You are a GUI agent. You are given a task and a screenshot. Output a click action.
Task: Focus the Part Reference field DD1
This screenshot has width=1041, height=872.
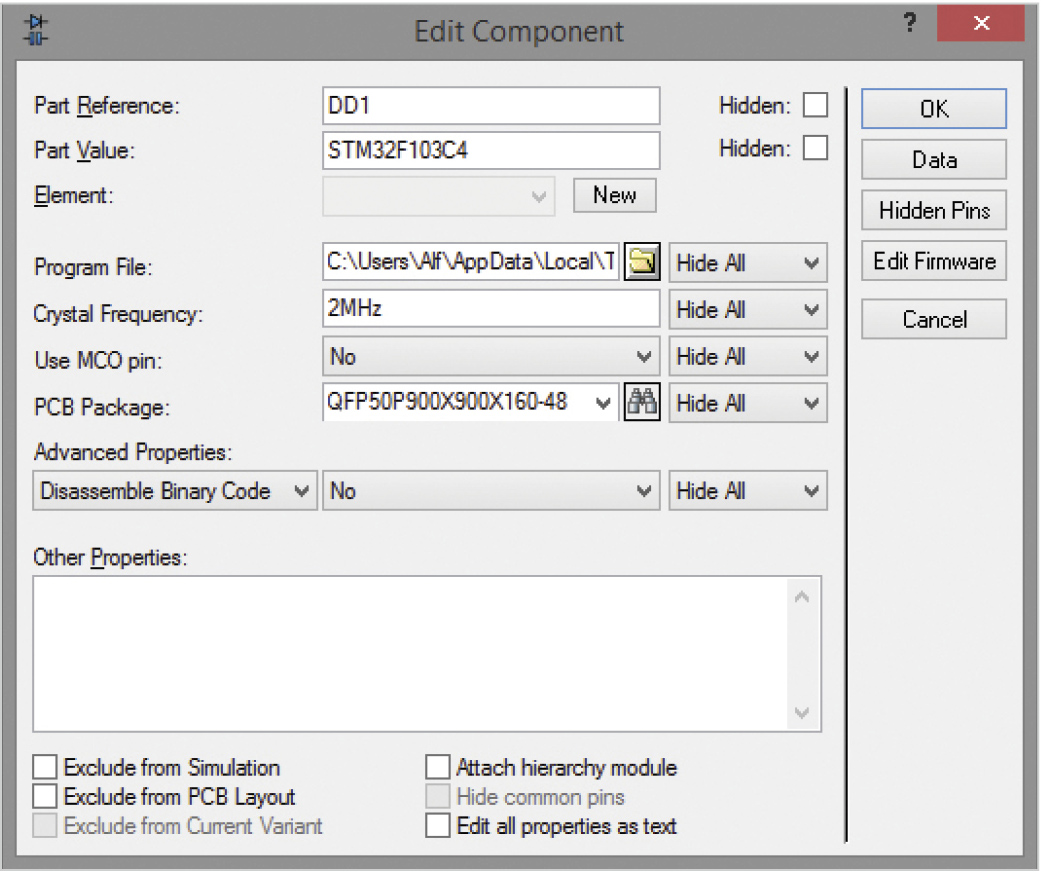pos(491,106)
